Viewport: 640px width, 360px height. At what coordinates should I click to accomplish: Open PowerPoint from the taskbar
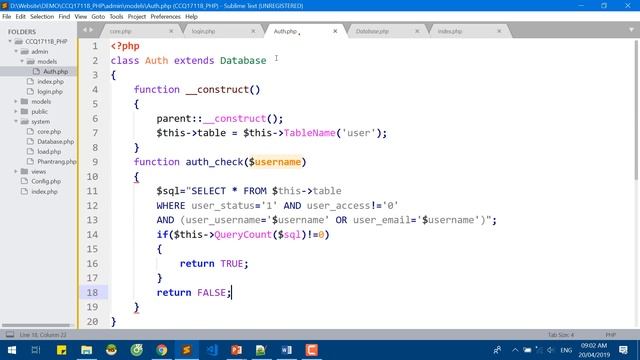pos(237,350)
